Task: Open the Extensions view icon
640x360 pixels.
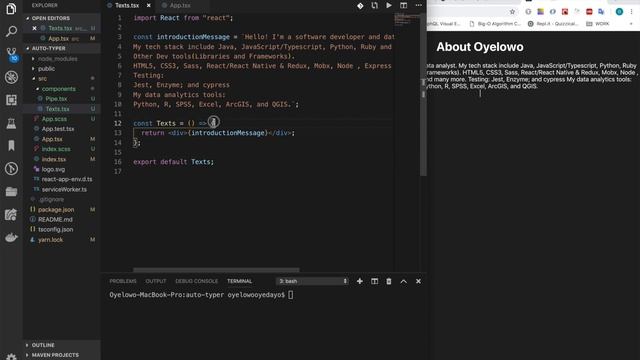Action: (x=11, y=100)
